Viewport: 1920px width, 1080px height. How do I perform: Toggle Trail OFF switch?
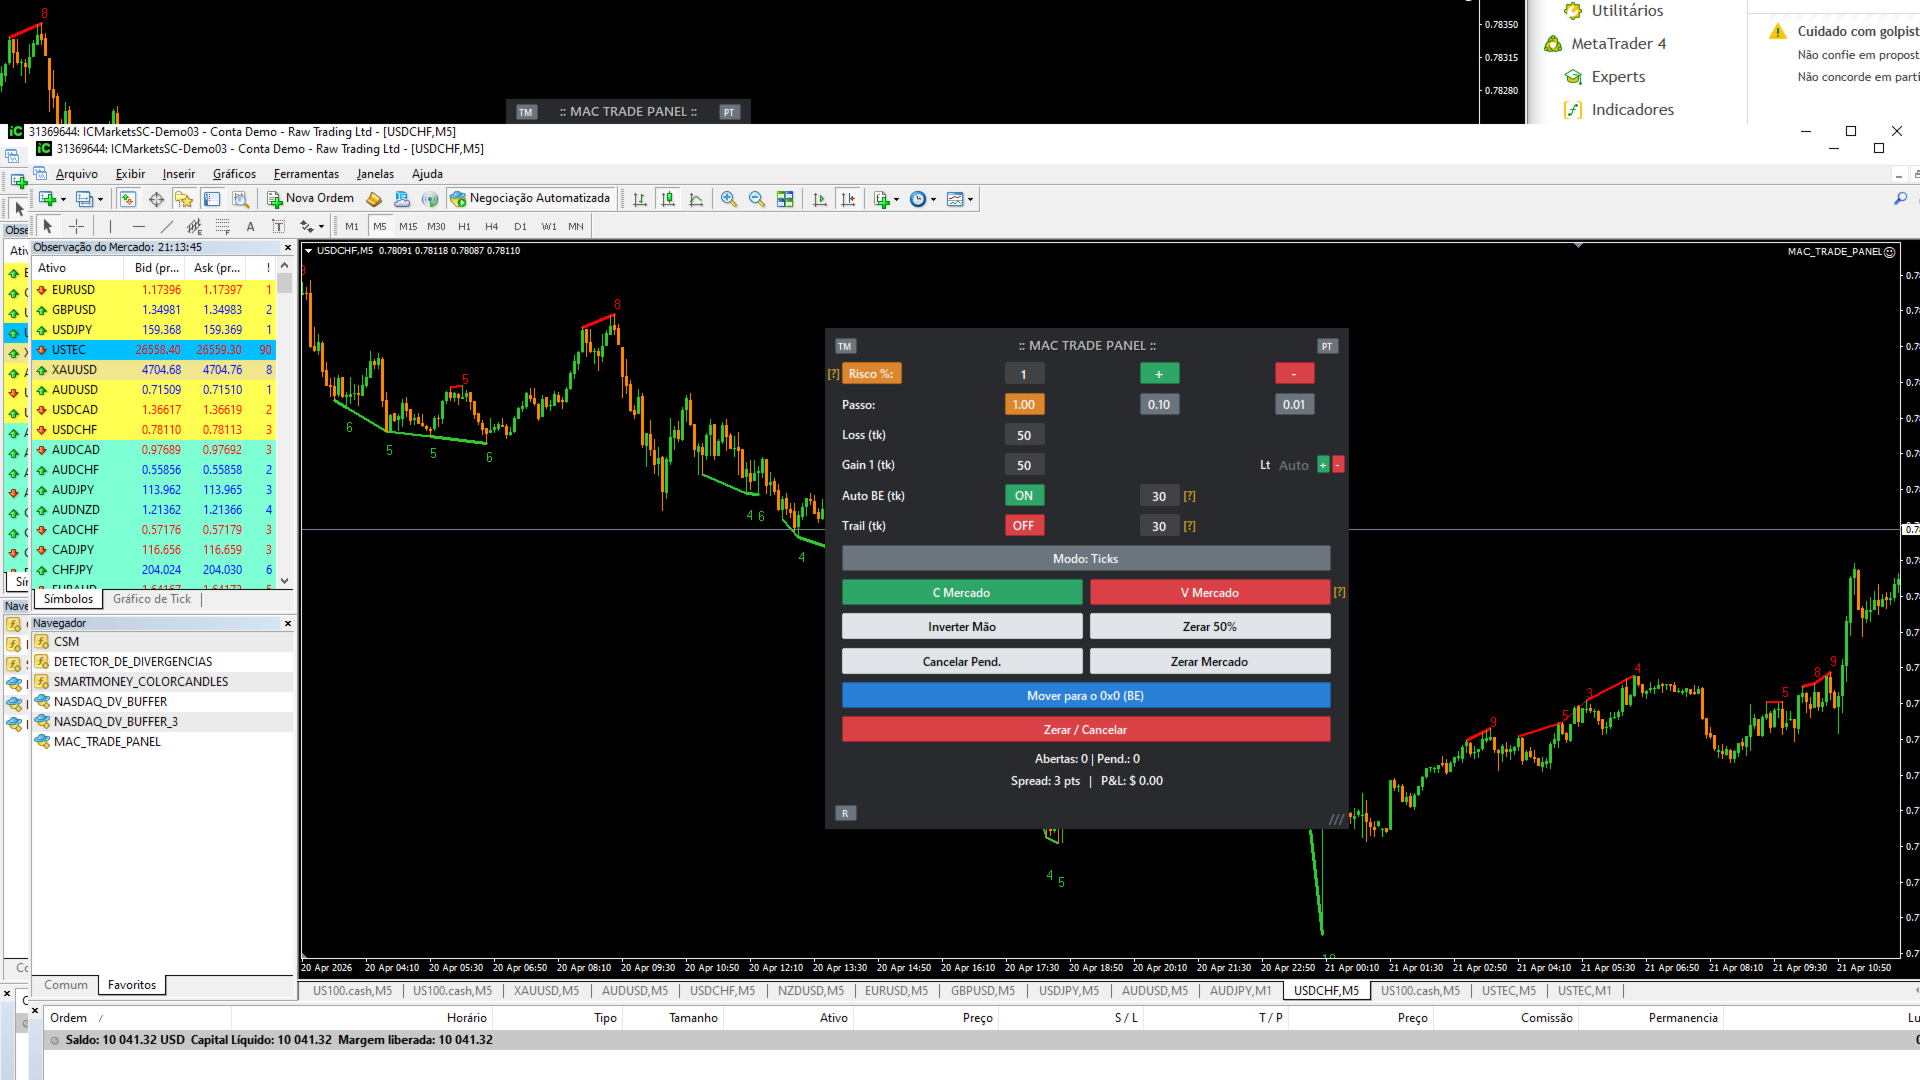point(1024,526)
